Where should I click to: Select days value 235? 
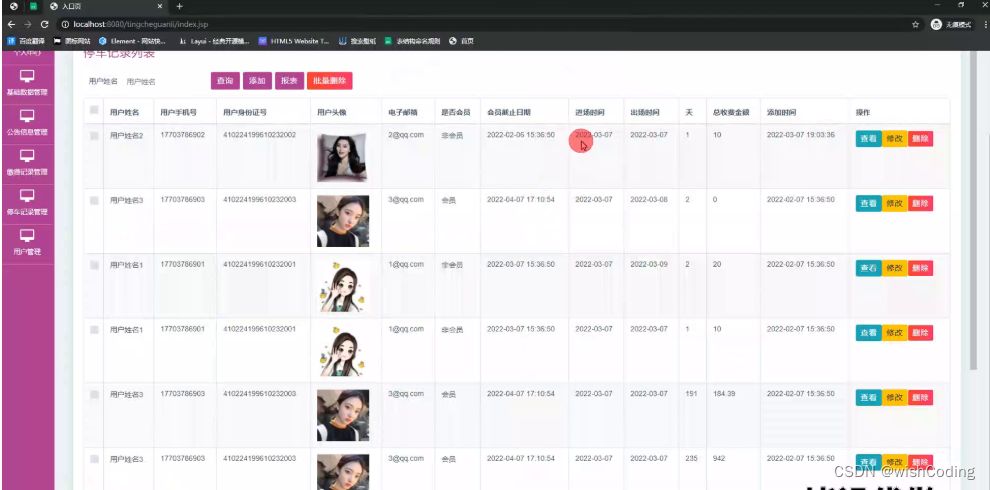pos(691,458)
